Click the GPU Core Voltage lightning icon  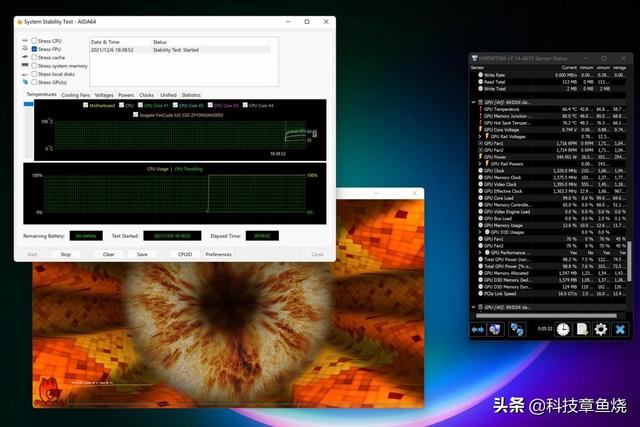(480, 130)
